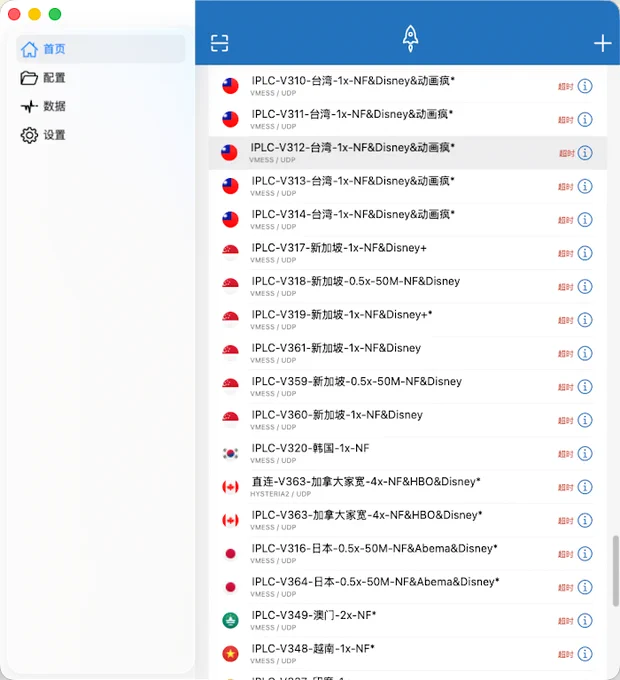
Task: Click the Macau flag of IPLC-V349
Action: [x=230, y=620]
